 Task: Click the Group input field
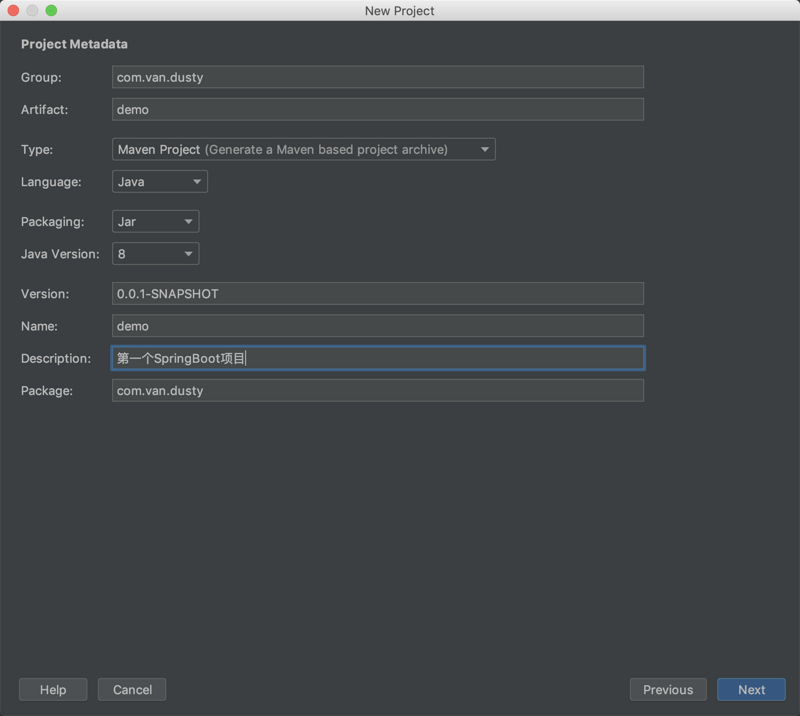point(377,77)
